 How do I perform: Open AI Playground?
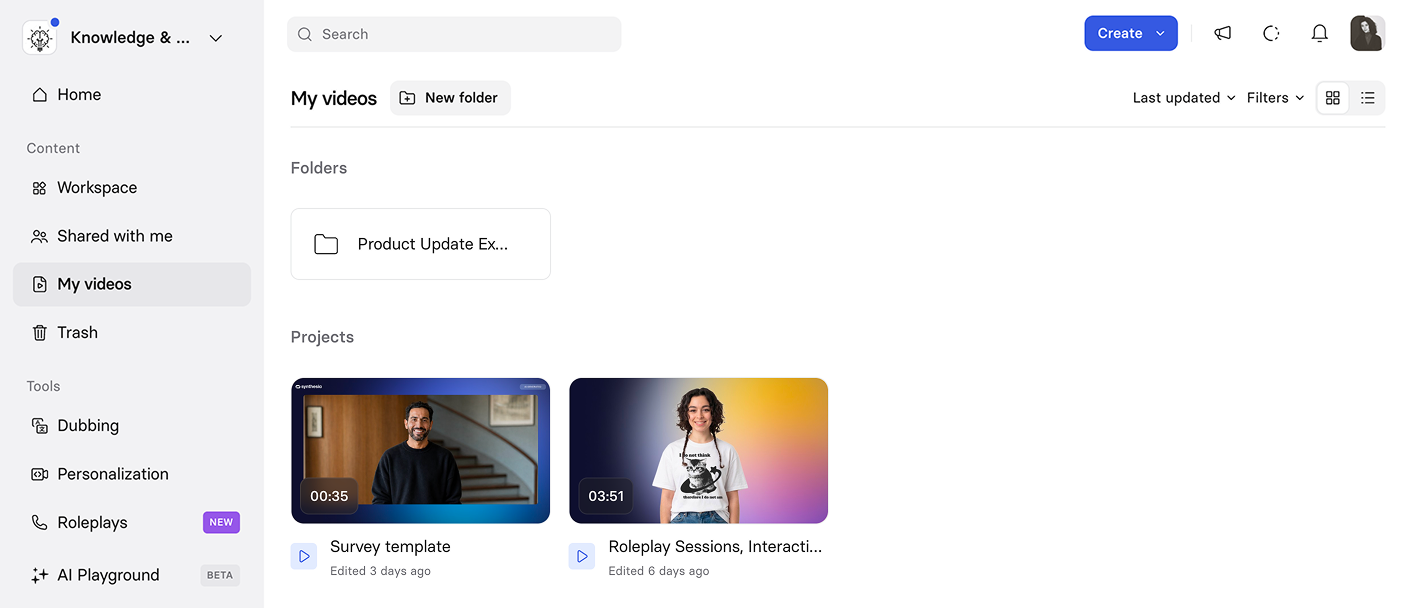pyautogui.click(x=132, y=575)
